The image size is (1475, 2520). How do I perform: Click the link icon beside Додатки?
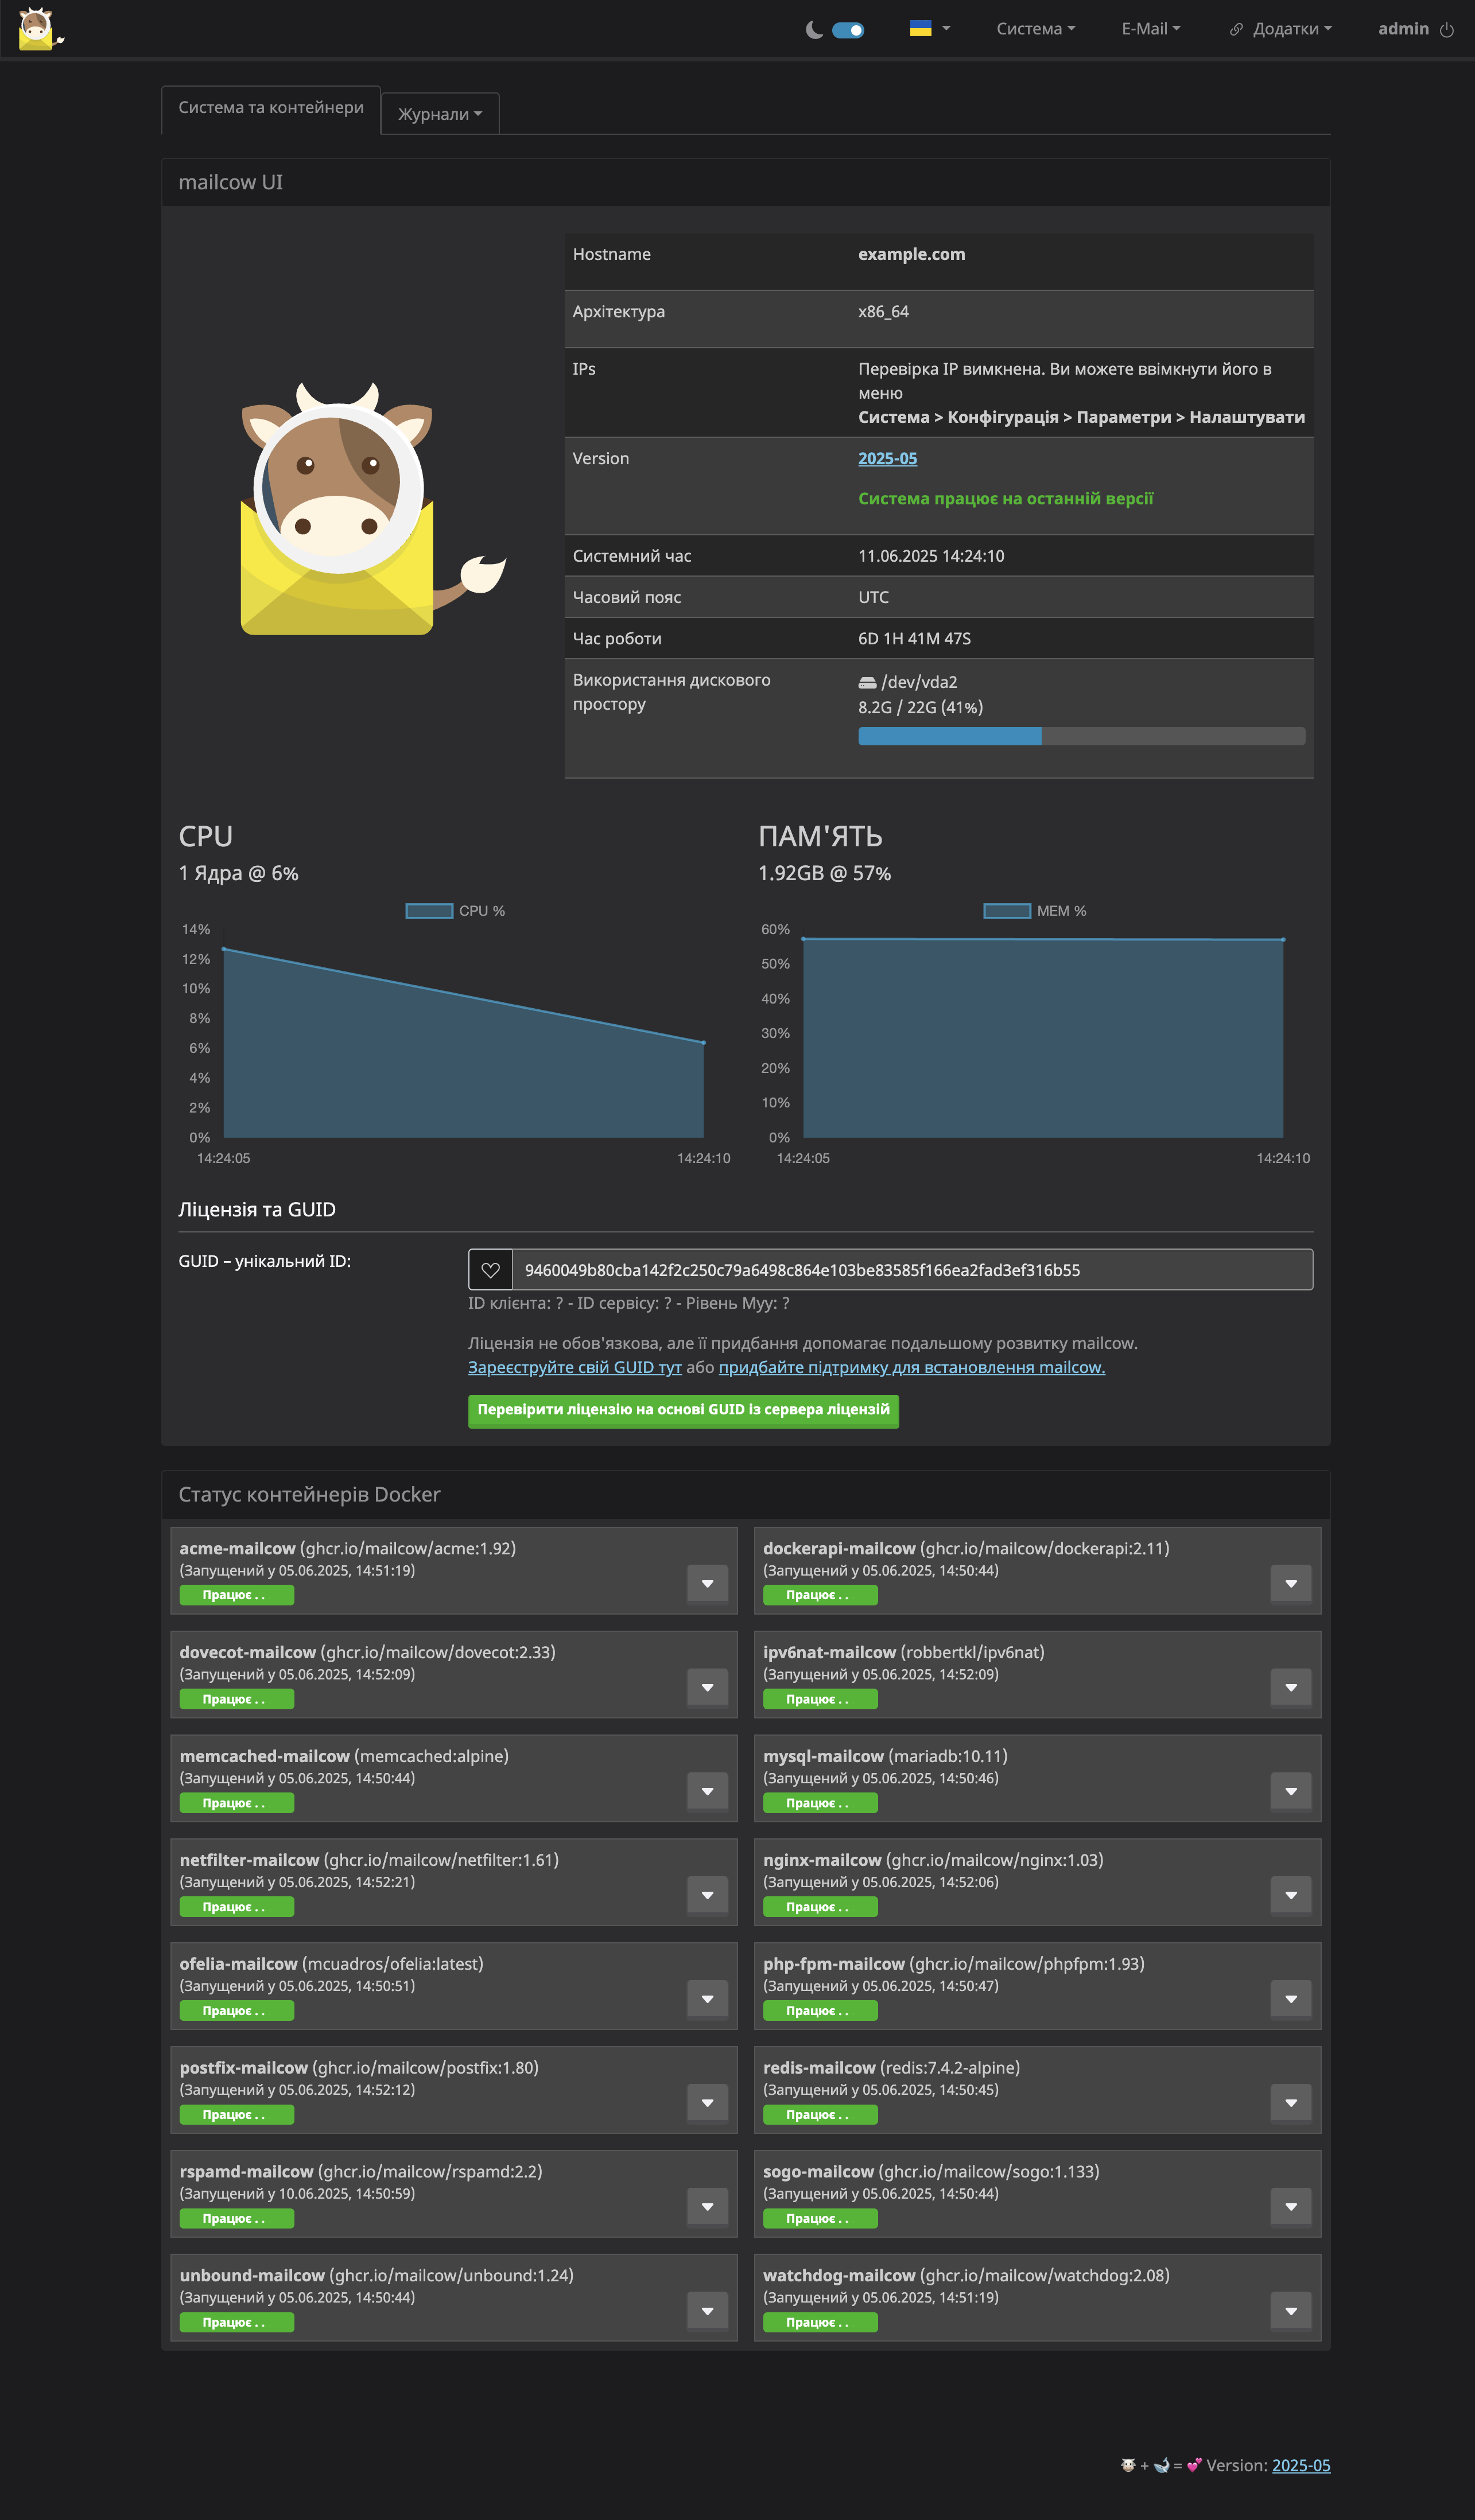tap(1236, 30)
